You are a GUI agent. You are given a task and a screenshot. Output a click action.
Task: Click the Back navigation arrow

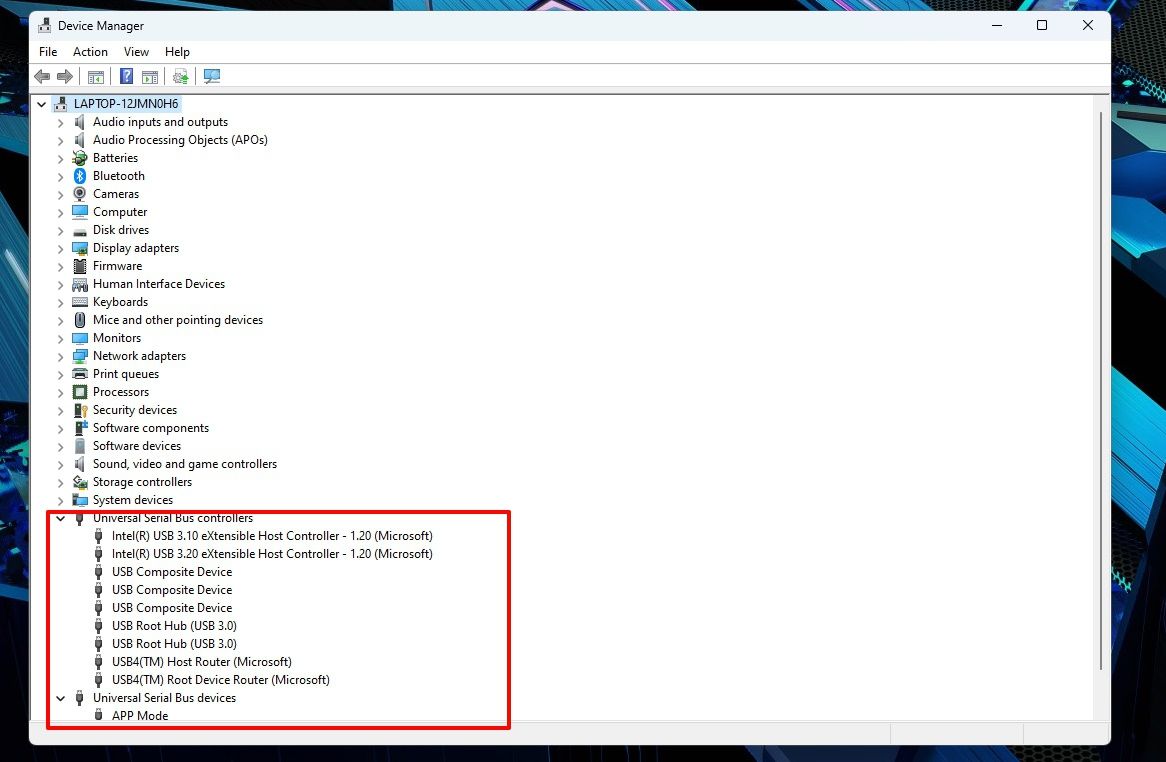[42, 76]
